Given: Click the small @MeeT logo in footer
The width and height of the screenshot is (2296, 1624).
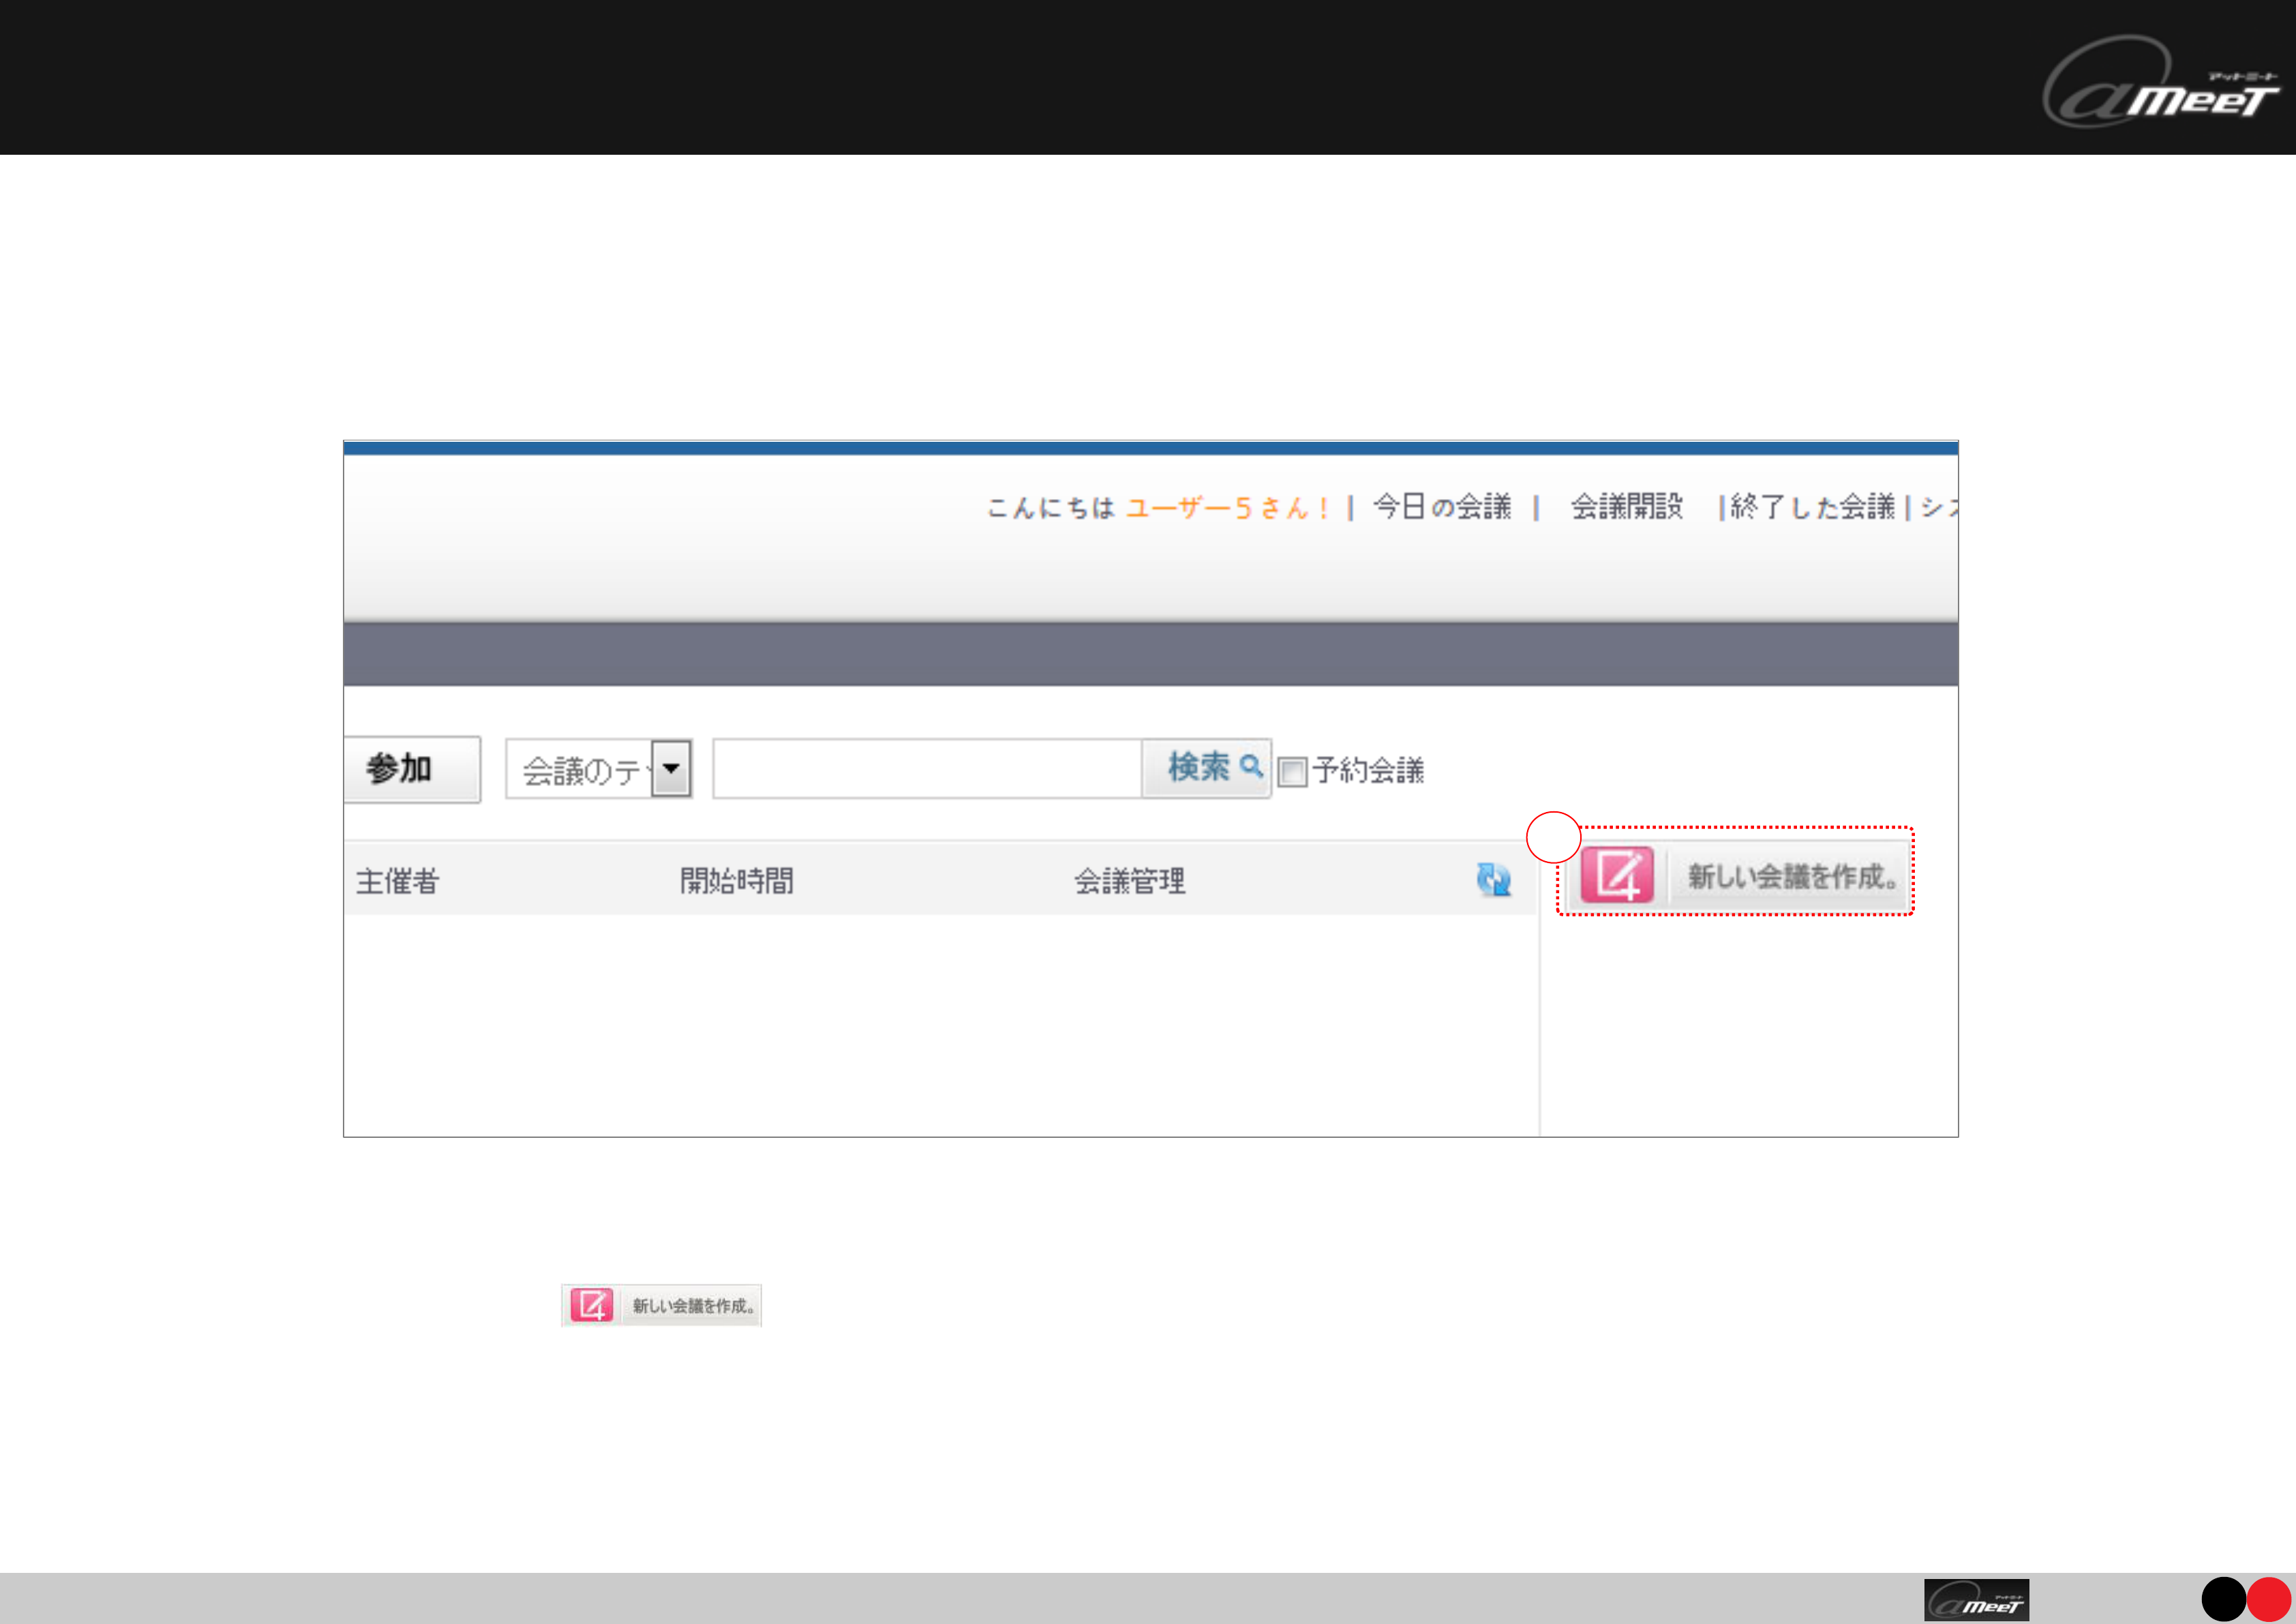Looking at the screenshot, I should [x=1976, y=1600].
